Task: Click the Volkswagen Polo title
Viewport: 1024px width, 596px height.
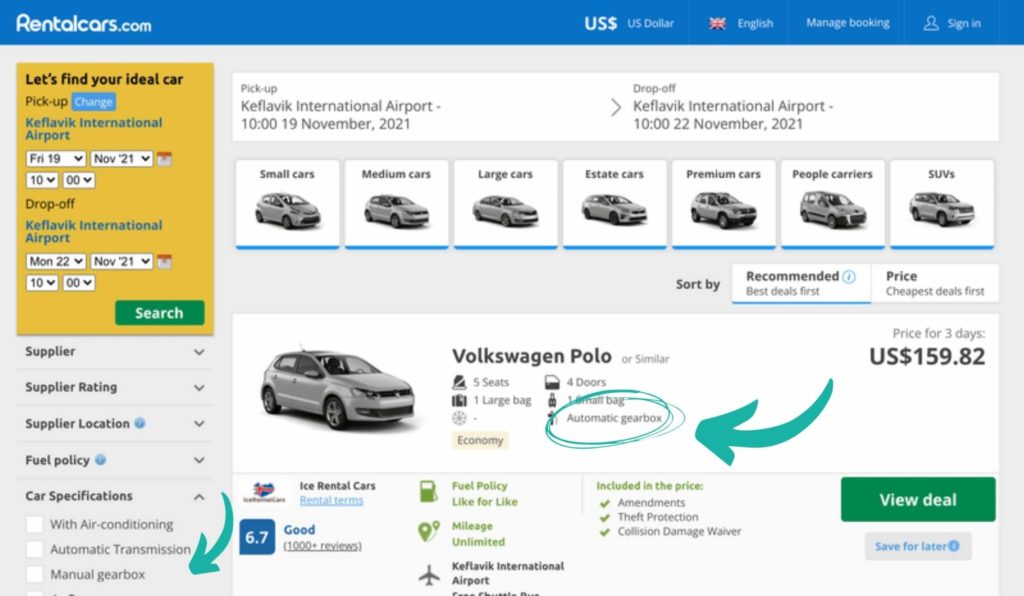Action: pos(532,356)
